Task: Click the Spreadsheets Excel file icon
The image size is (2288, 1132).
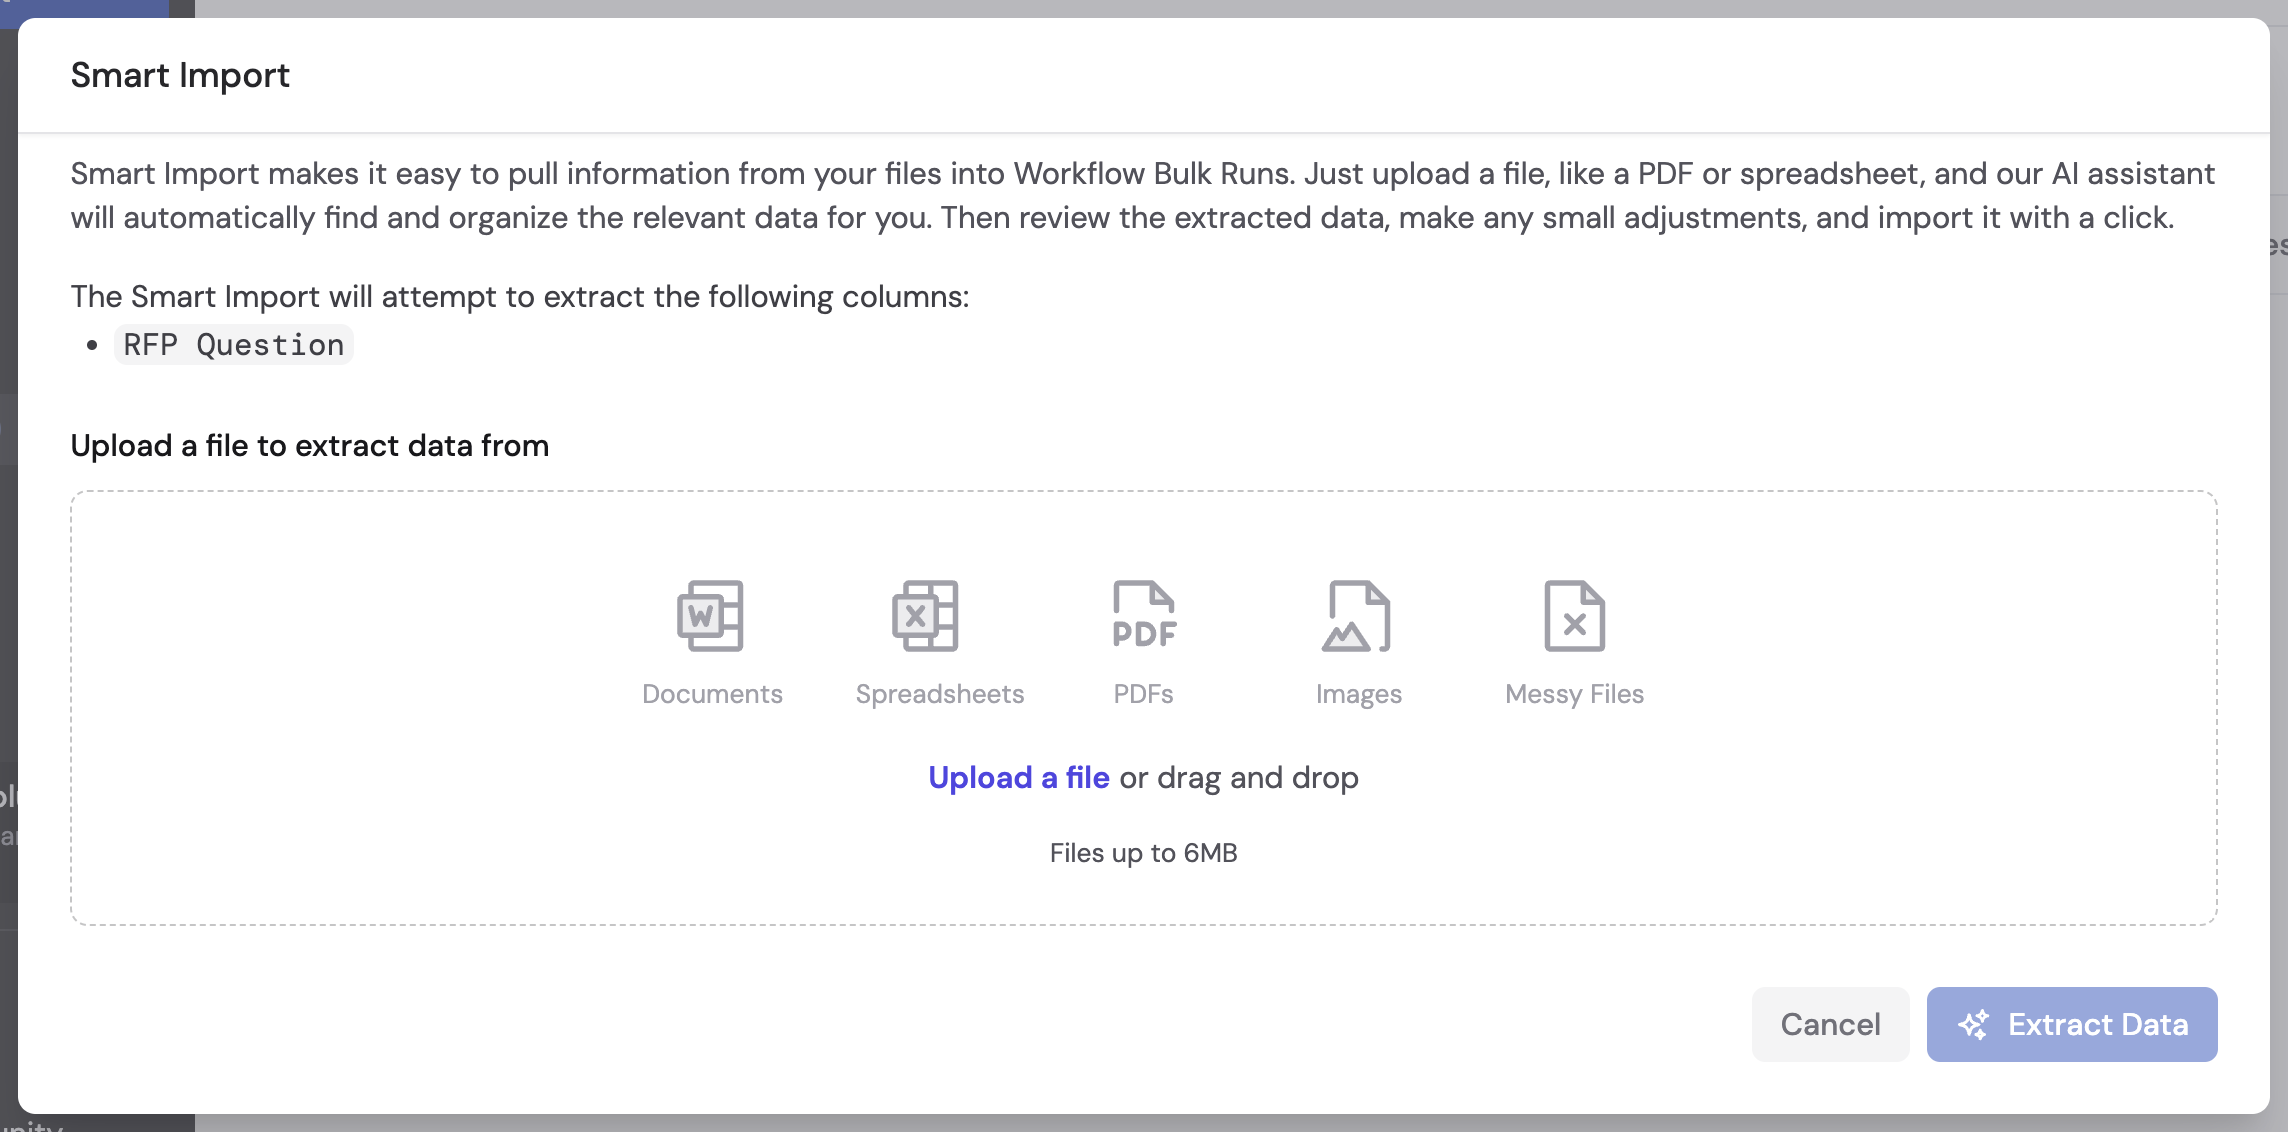Action: pos(926,616)
